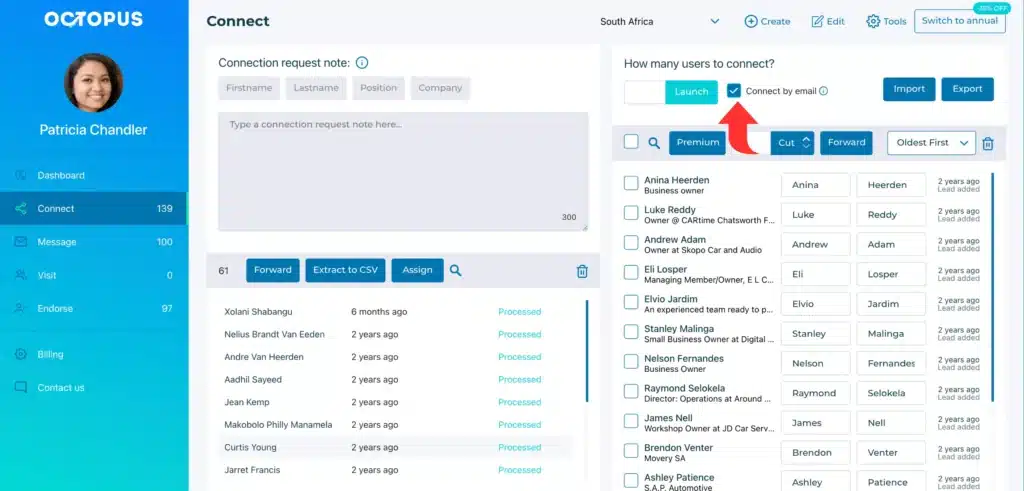Open the South Africa account dropdown
Screen dimensions: 1024x491
point(660,21)
